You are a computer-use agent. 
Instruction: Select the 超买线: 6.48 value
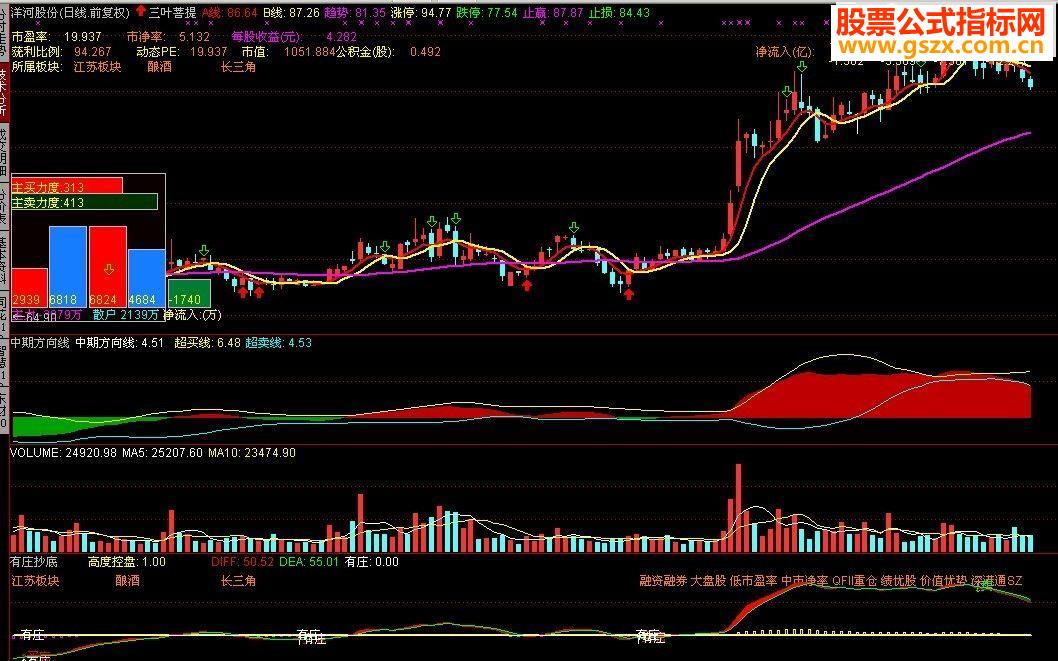click(207, 343)
